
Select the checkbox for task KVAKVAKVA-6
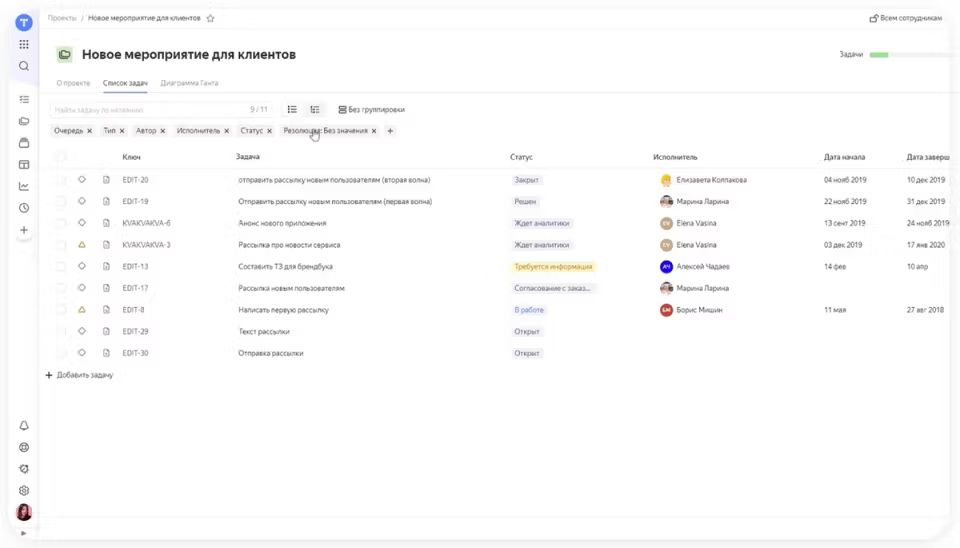(61, 223)
